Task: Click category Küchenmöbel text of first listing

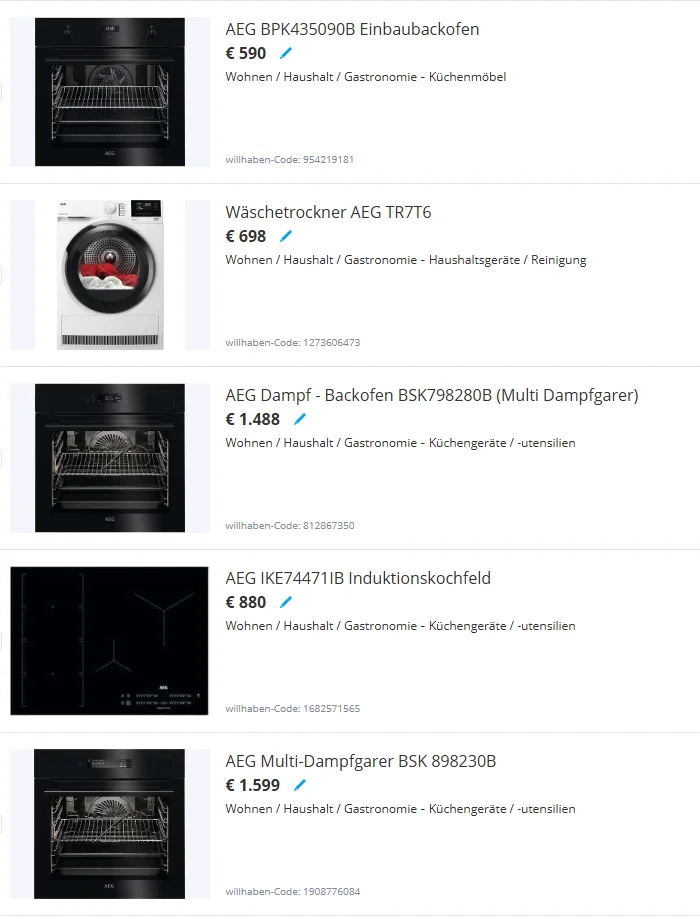Action: pos(467,77)
